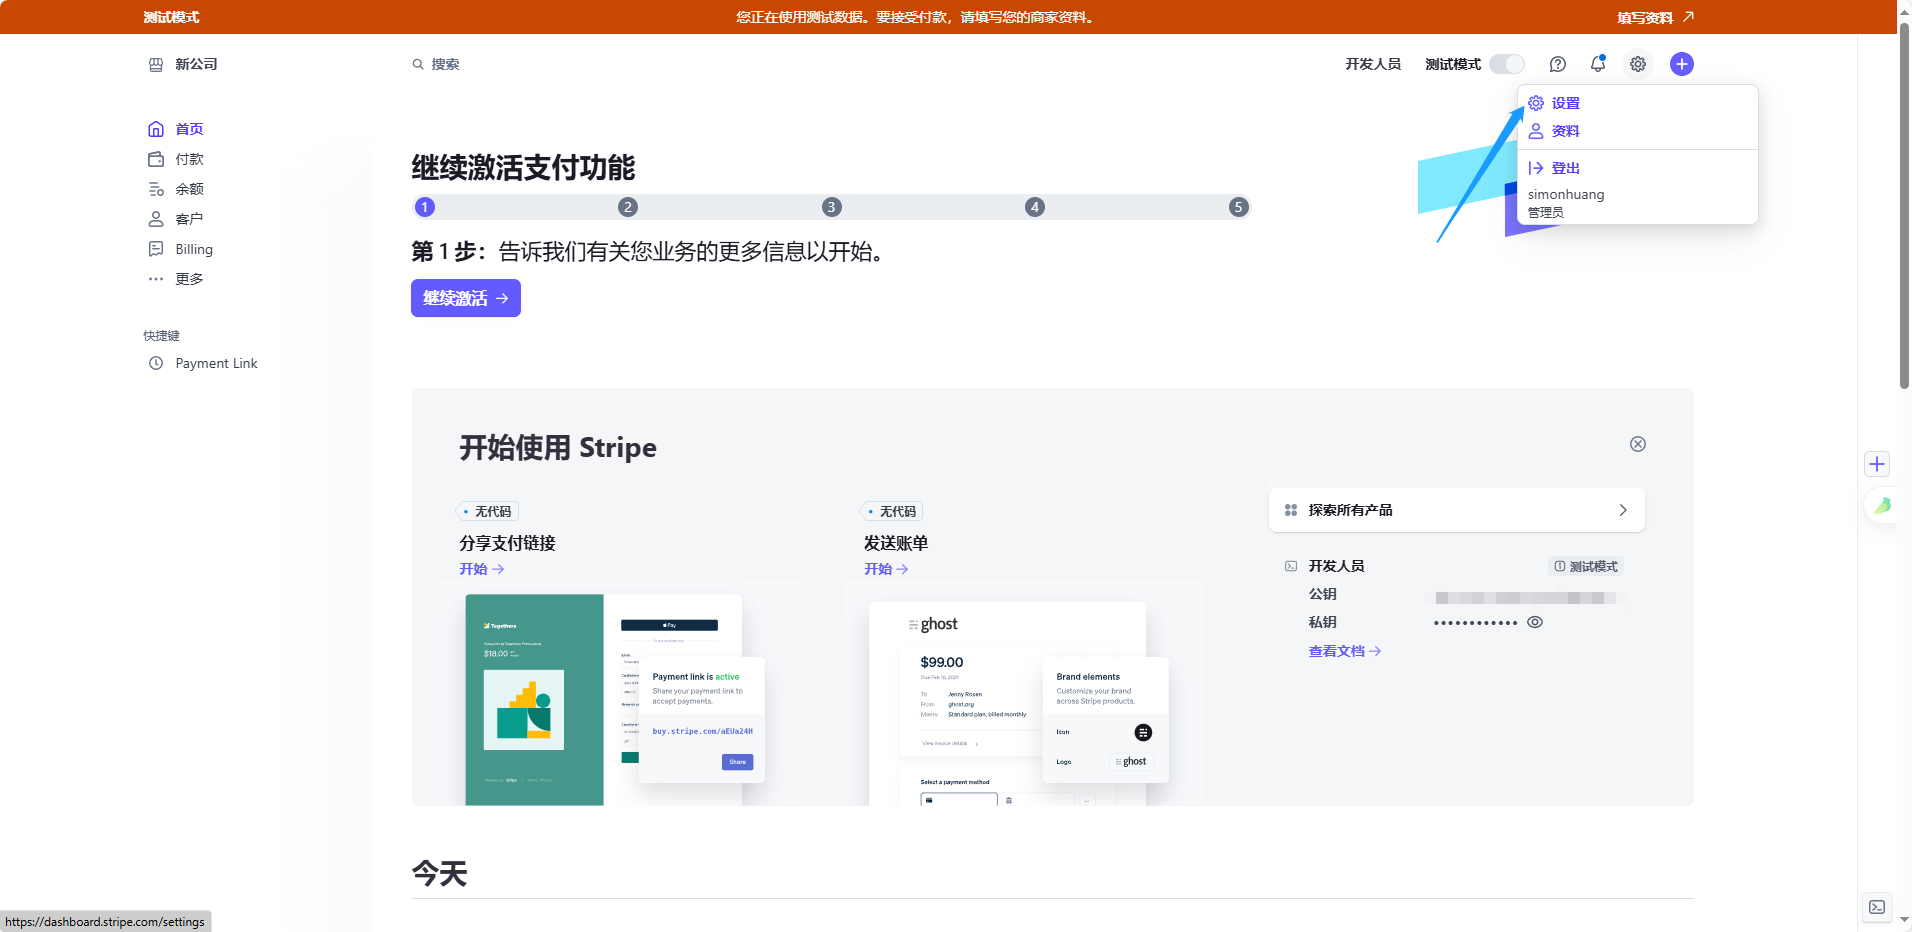Open the help question mark icon
The height and width of the screenshot is (932, 1912).
(x=1558, y=64)
